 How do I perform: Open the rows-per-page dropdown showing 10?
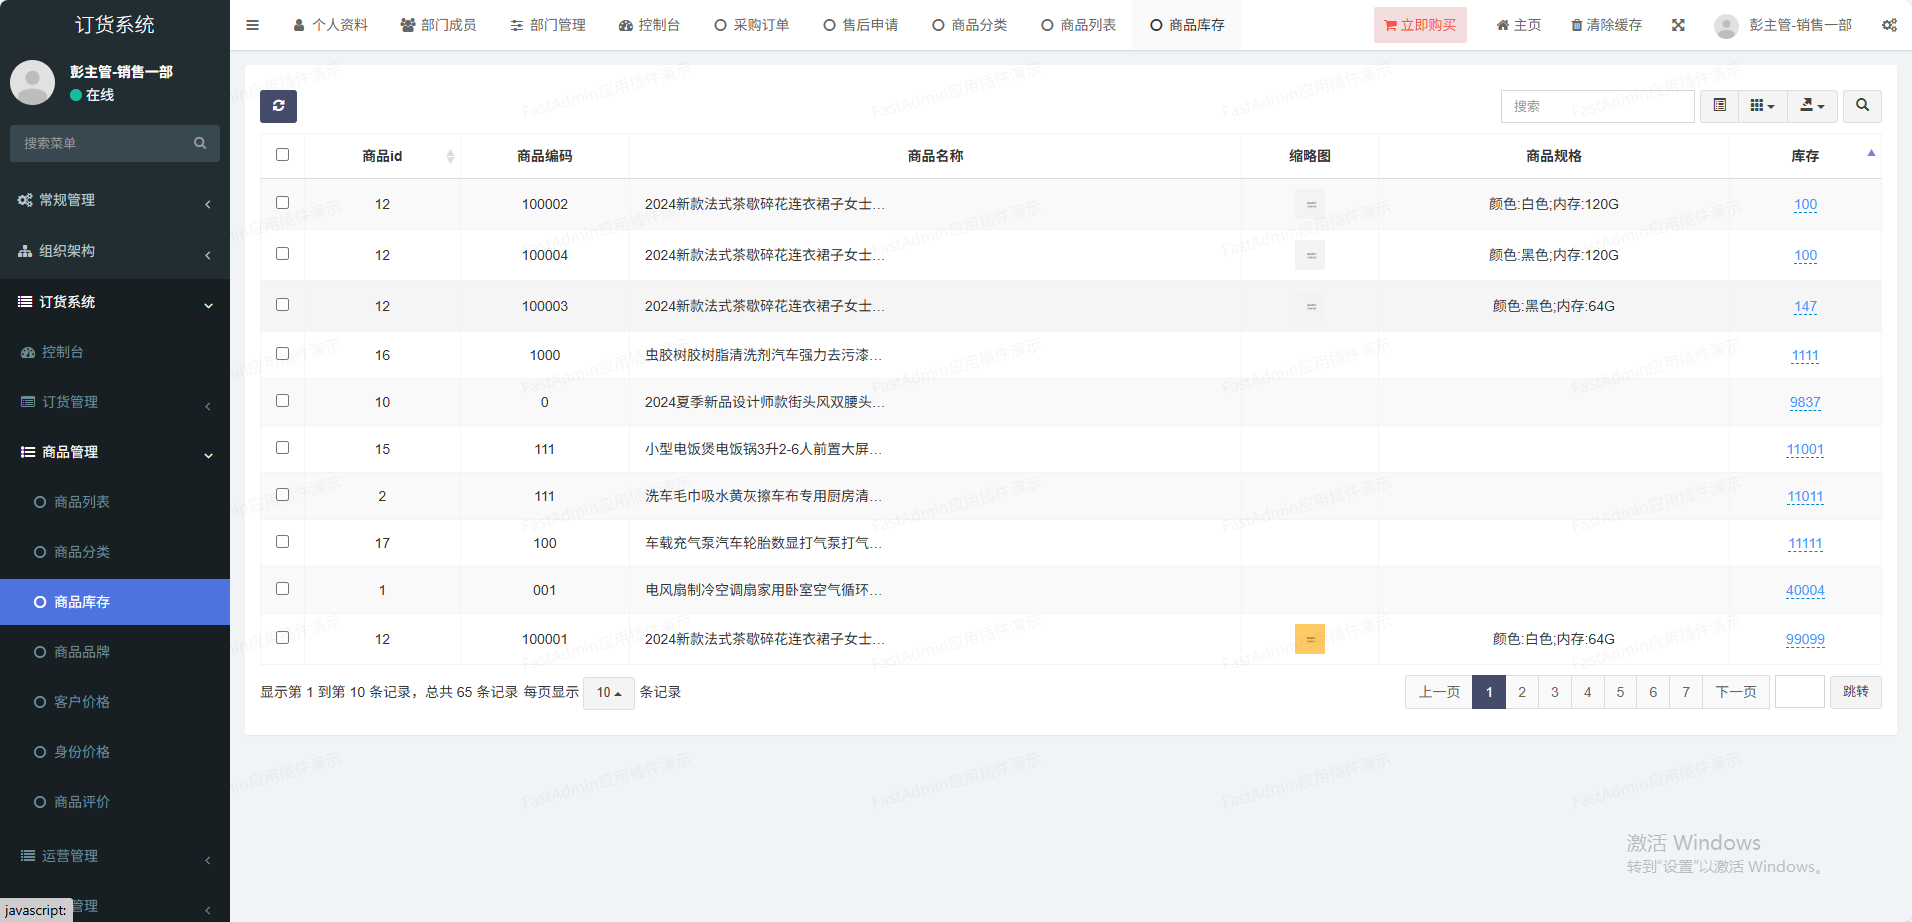[x=608, y=692]
